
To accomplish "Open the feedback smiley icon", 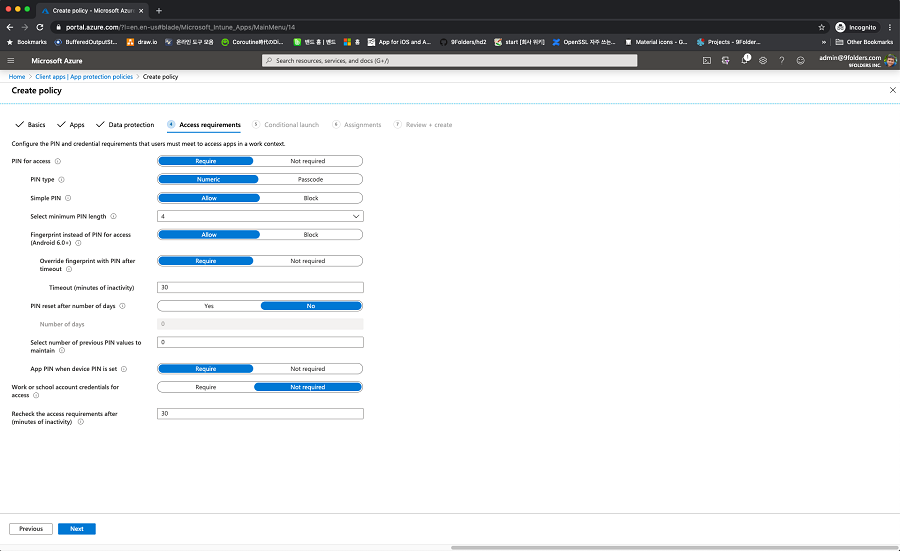I will 800,60.
